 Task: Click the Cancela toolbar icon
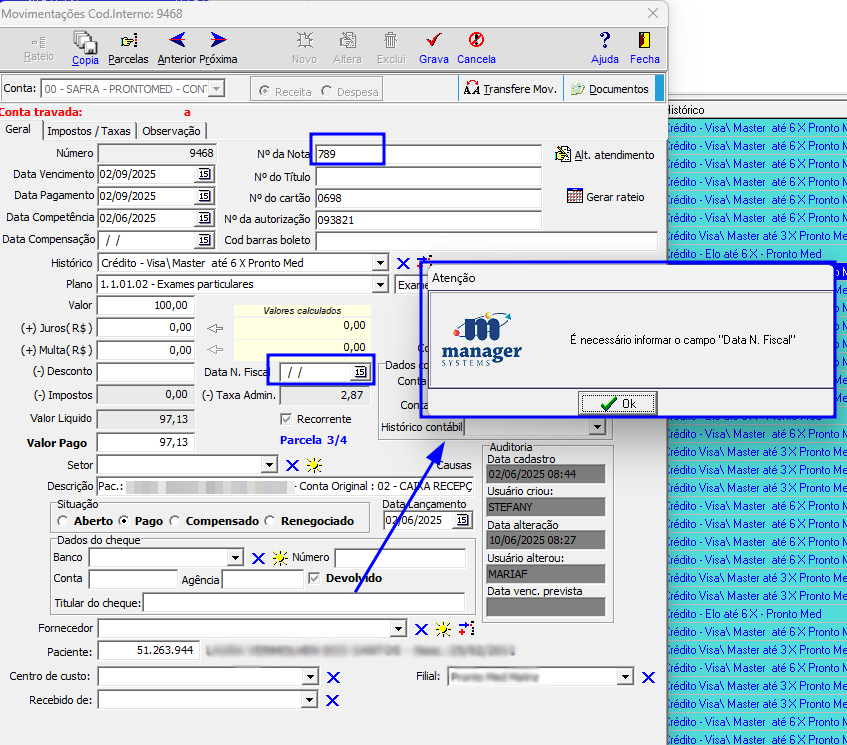(476, 41)
